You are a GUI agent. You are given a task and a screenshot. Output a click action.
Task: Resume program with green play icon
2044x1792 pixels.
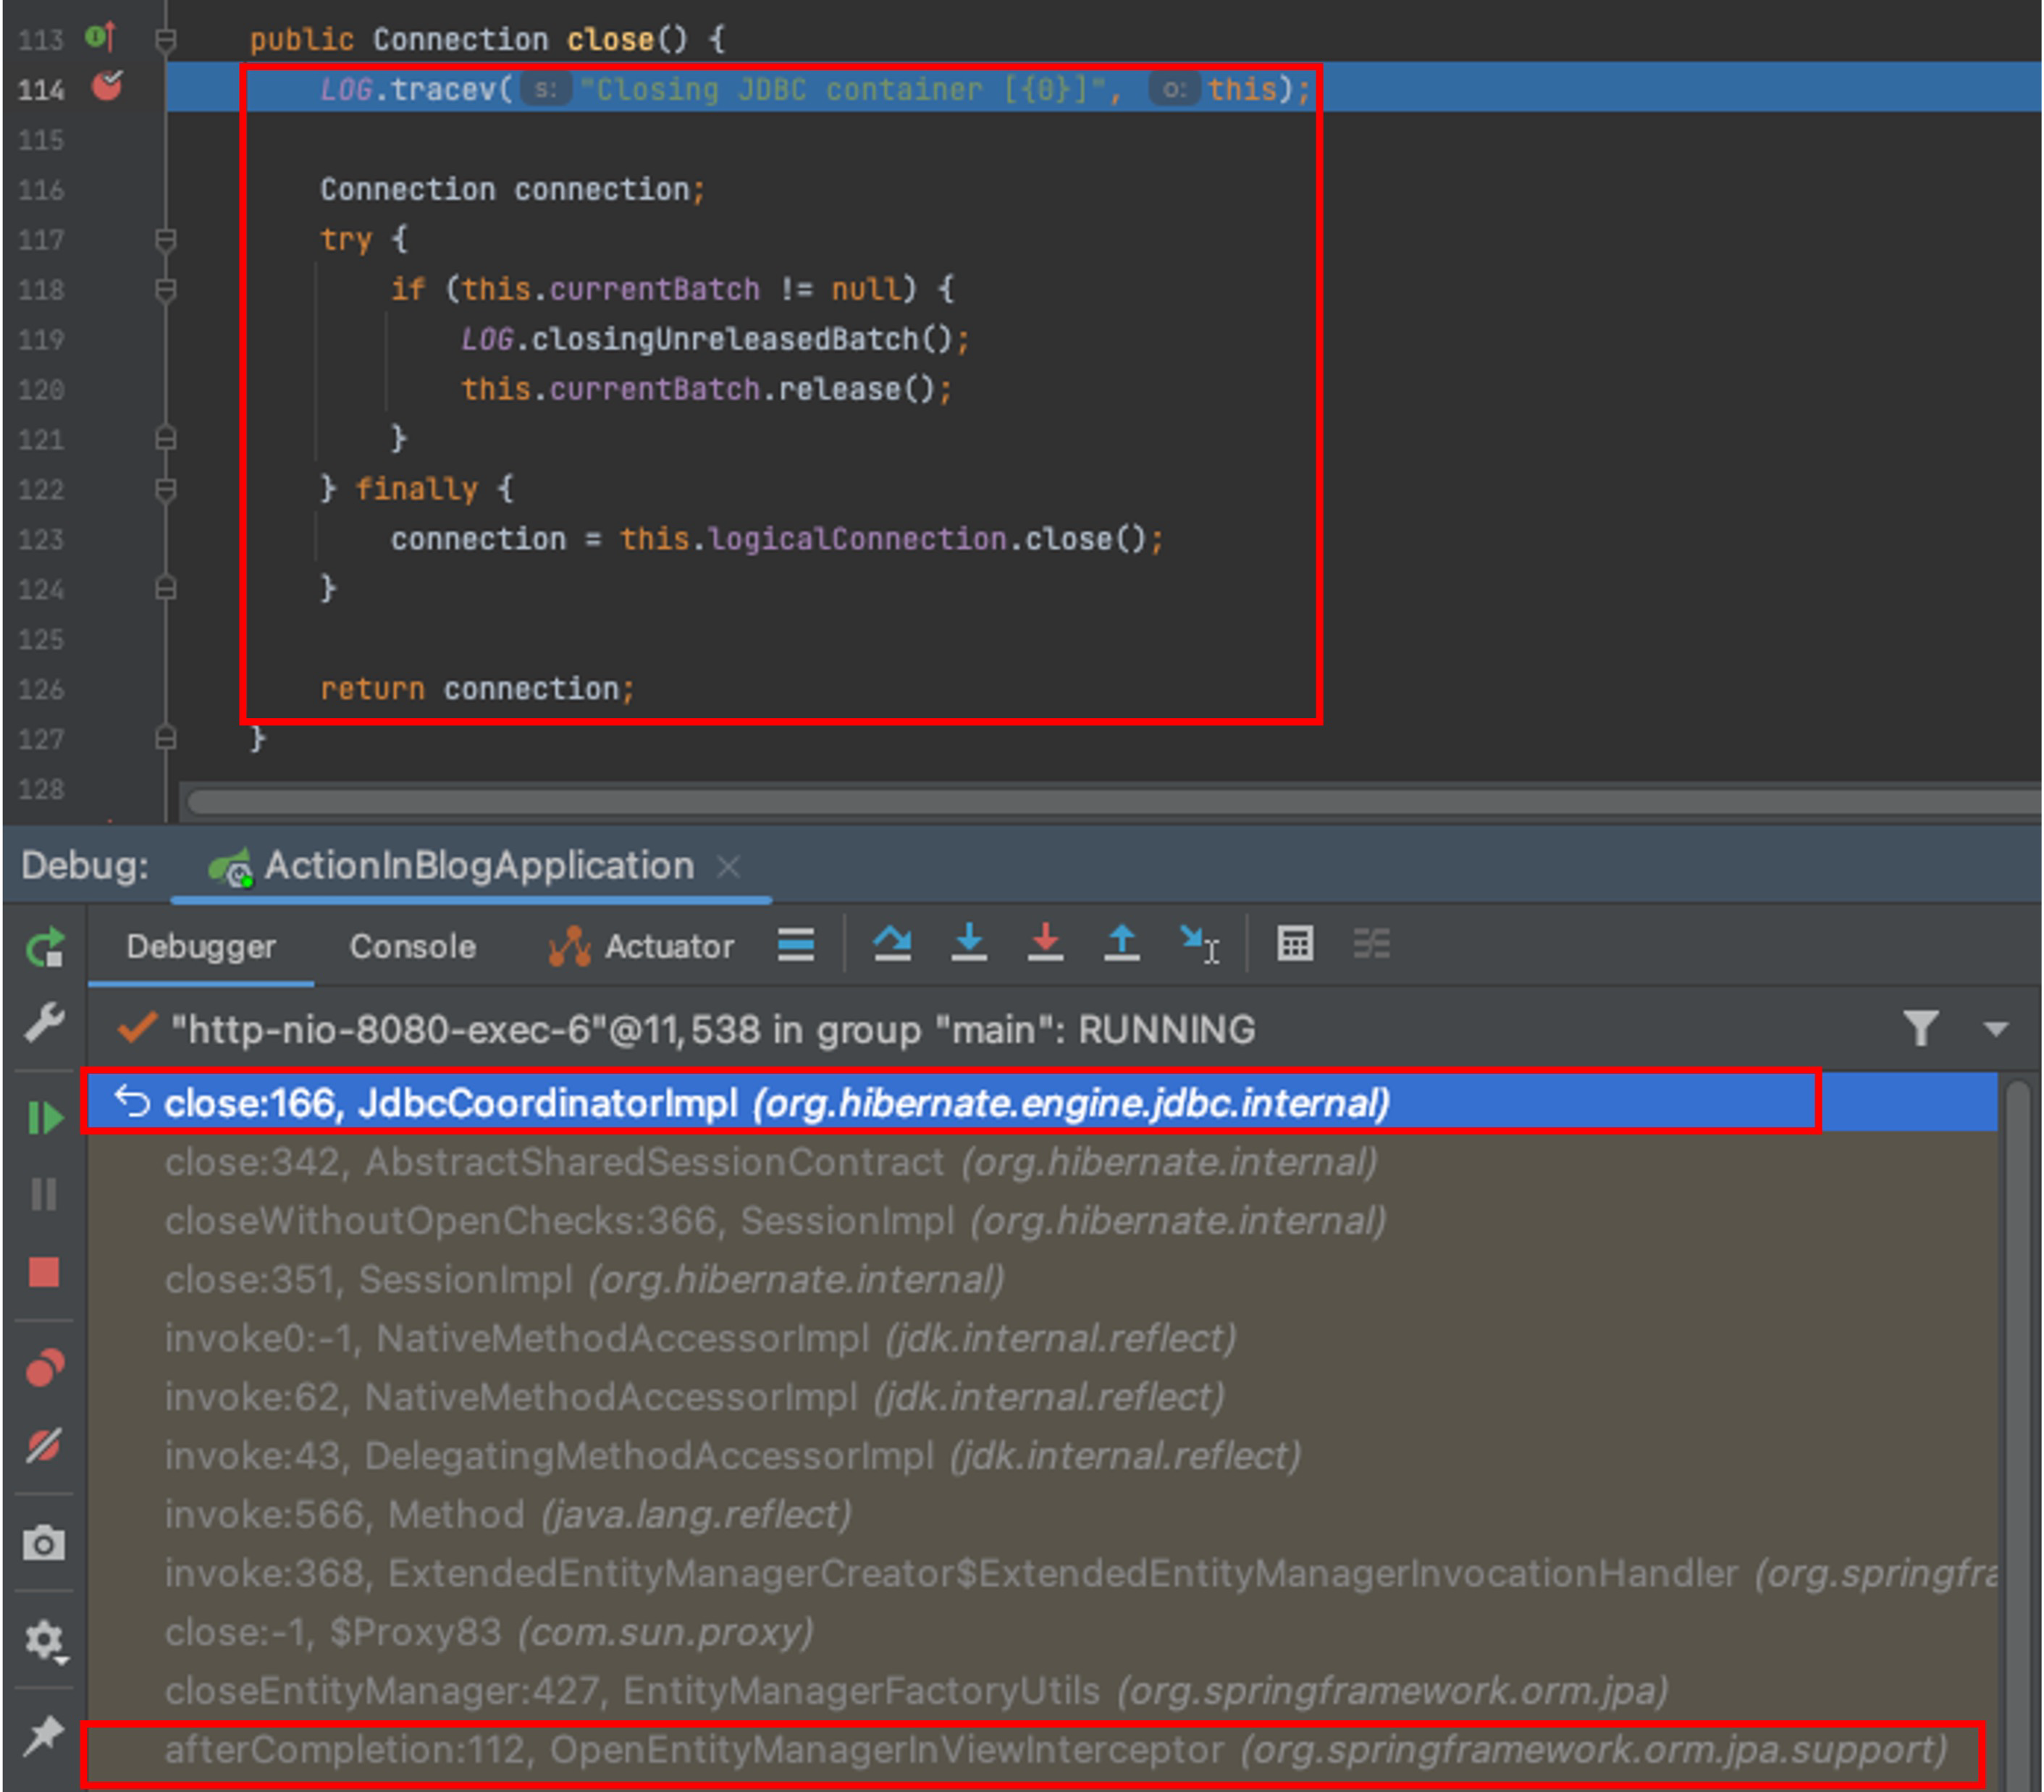(45, 1117)
